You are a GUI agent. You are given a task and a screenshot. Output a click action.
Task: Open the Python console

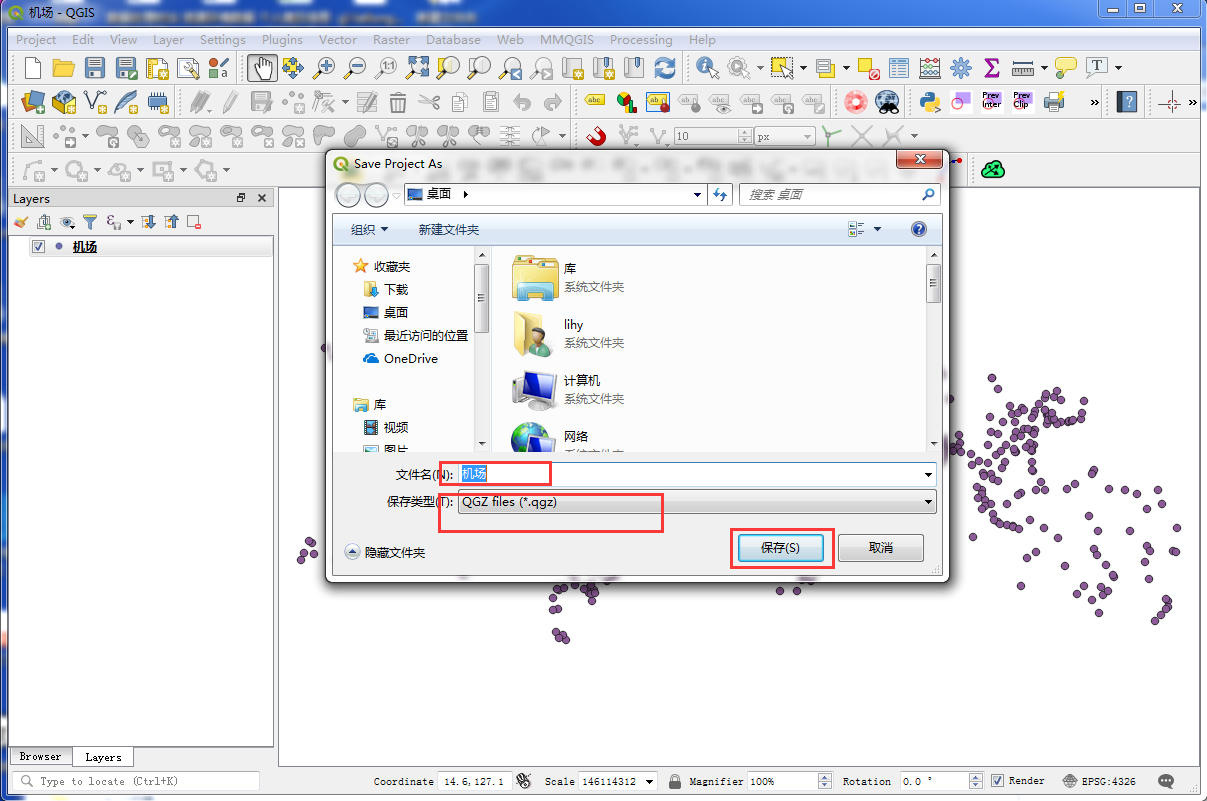coord(930,101)
